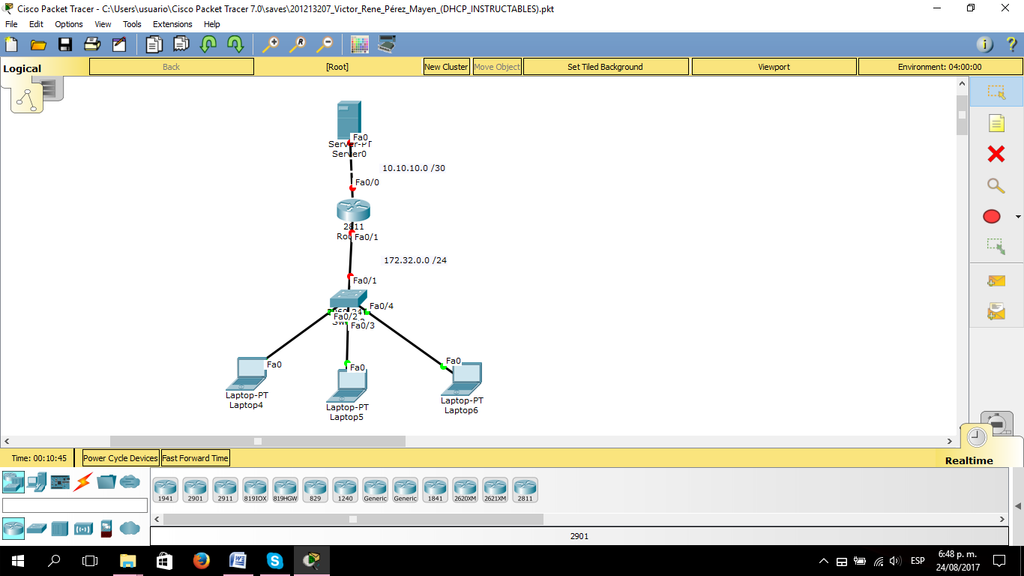Open the Help menu
Image resolution: width=1024 pixels, height=576 pixels.
[x=212, y=24]
